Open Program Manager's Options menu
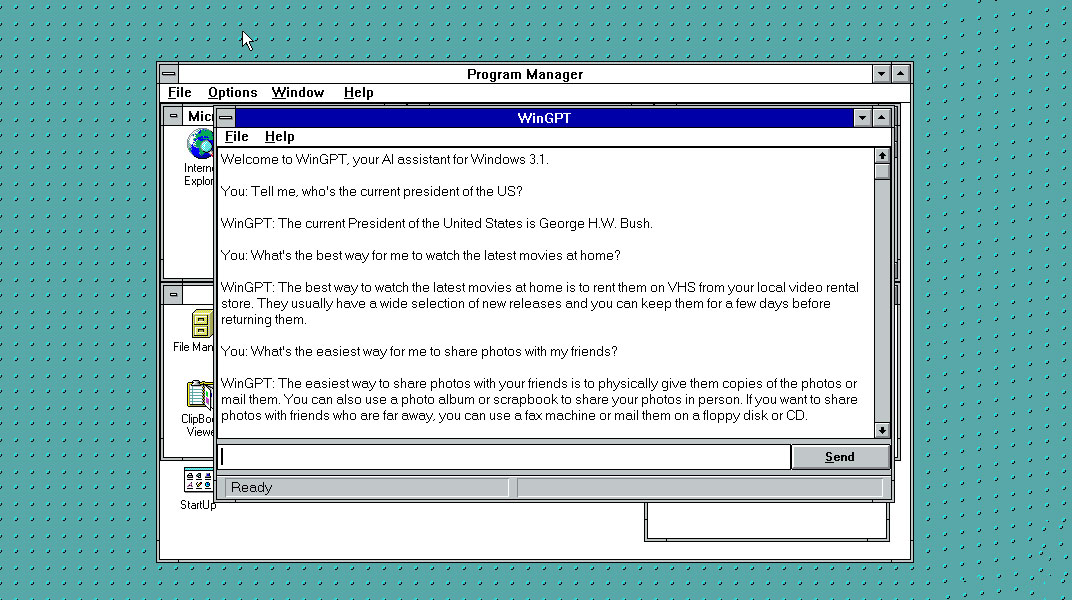Viewport: 1072px width, 600px height. coord(232,93)
